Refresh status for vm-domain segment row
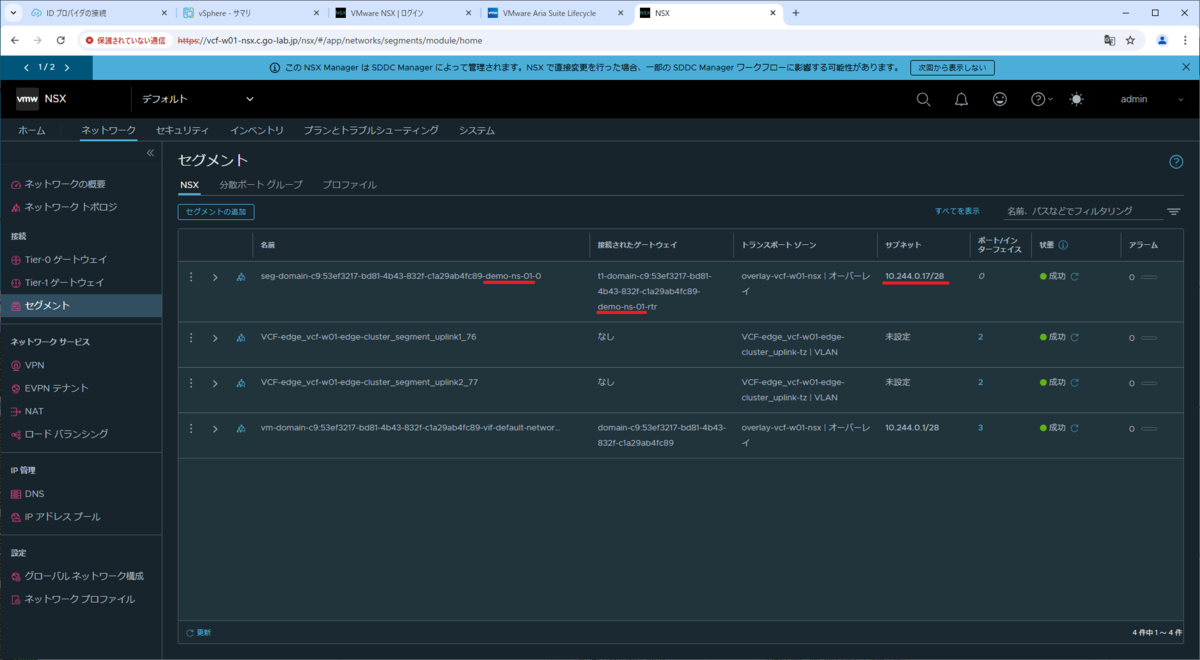1200x660 pixels. (x=1075, y=428)
